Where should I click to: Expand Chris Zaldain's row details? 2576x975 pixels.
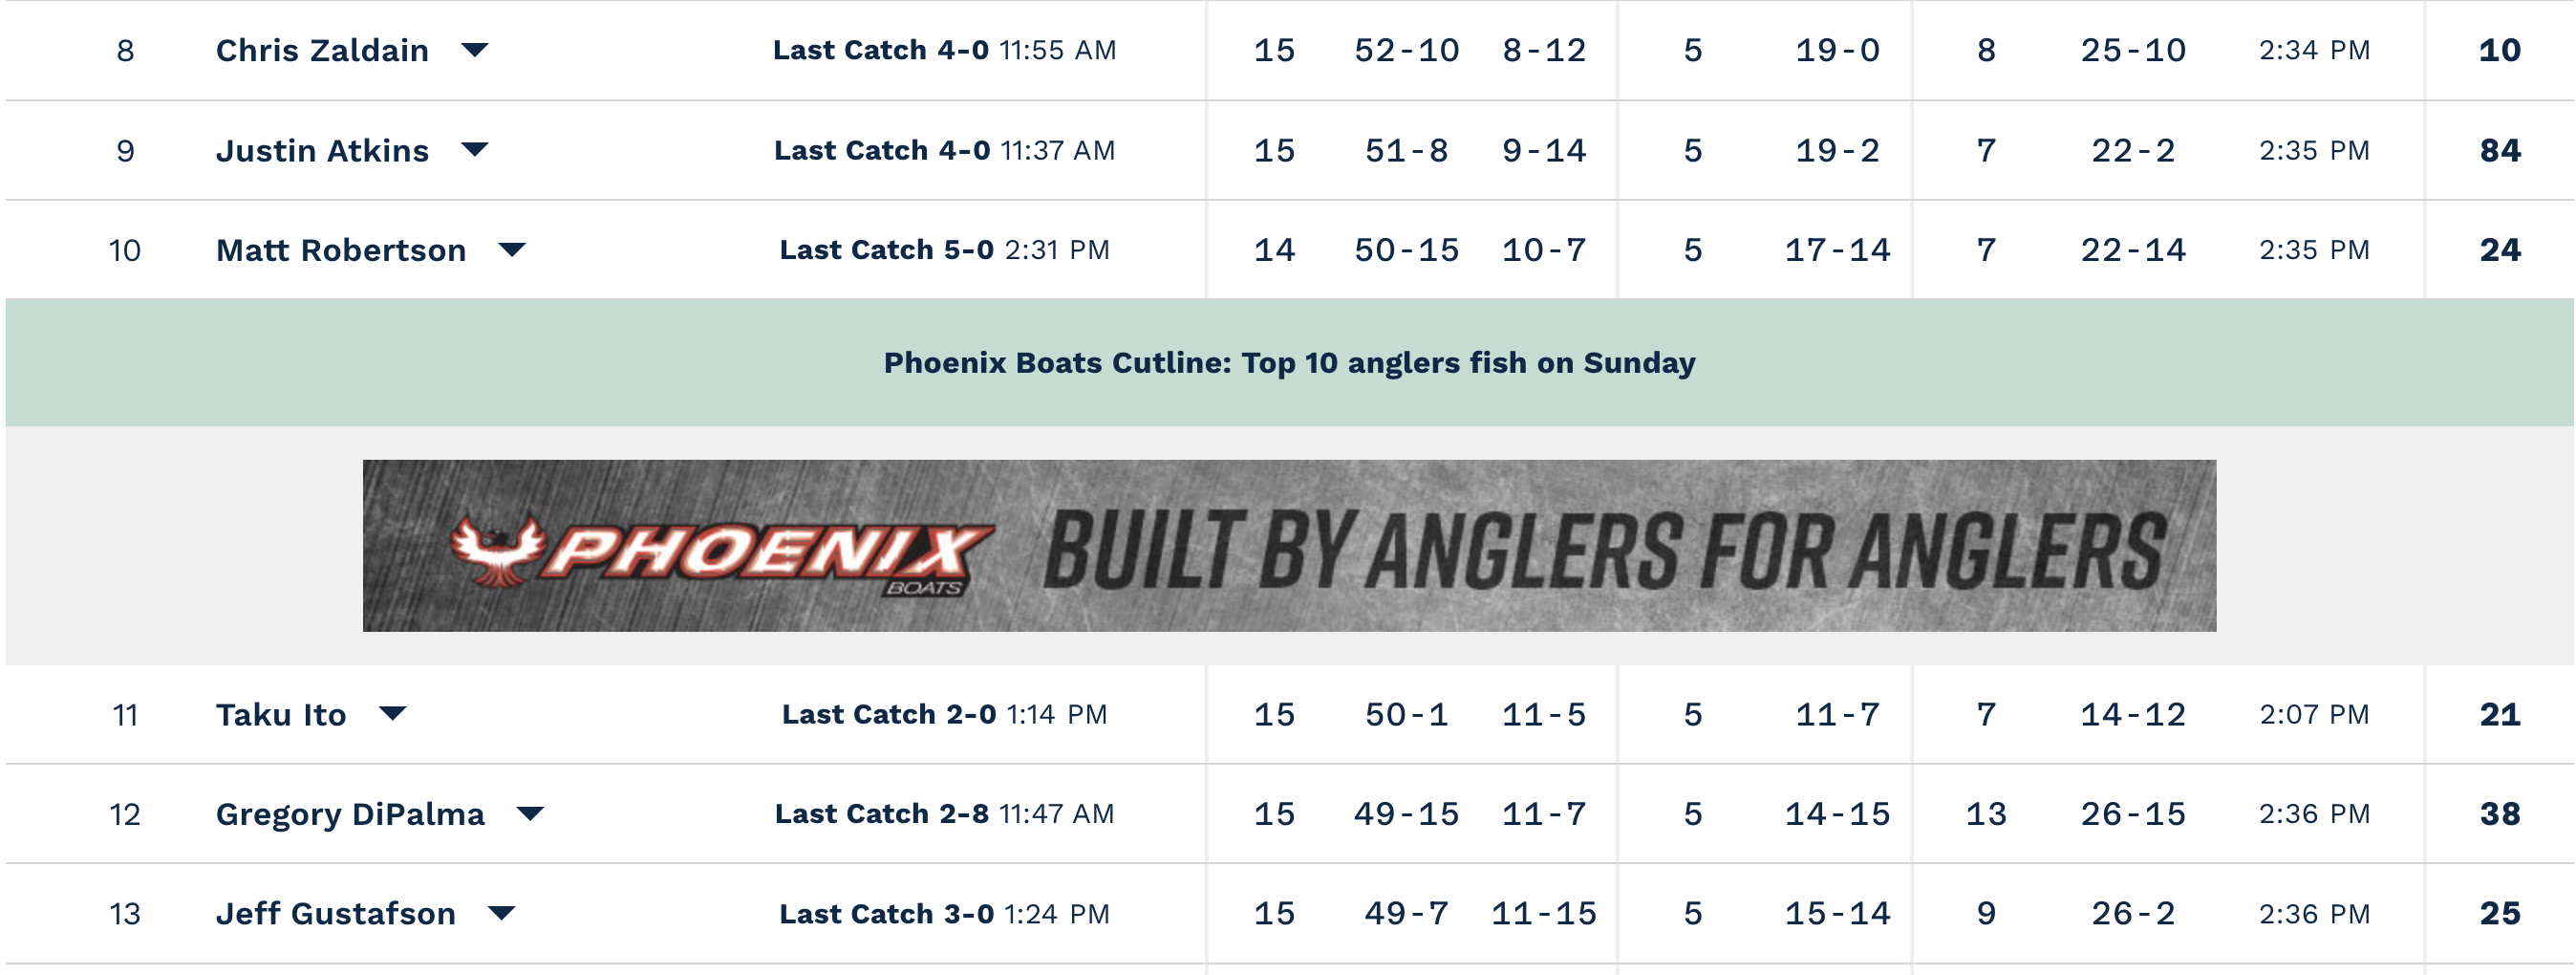click(x=475, y=50)
